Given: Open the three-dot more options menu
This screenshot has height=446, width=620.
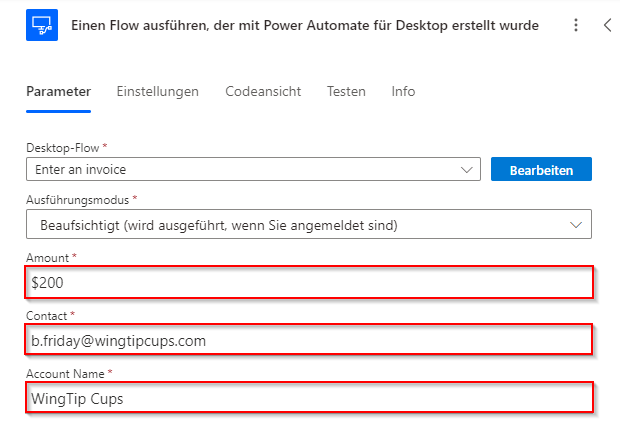Looking at the screenshot, I should pos(576,25).
